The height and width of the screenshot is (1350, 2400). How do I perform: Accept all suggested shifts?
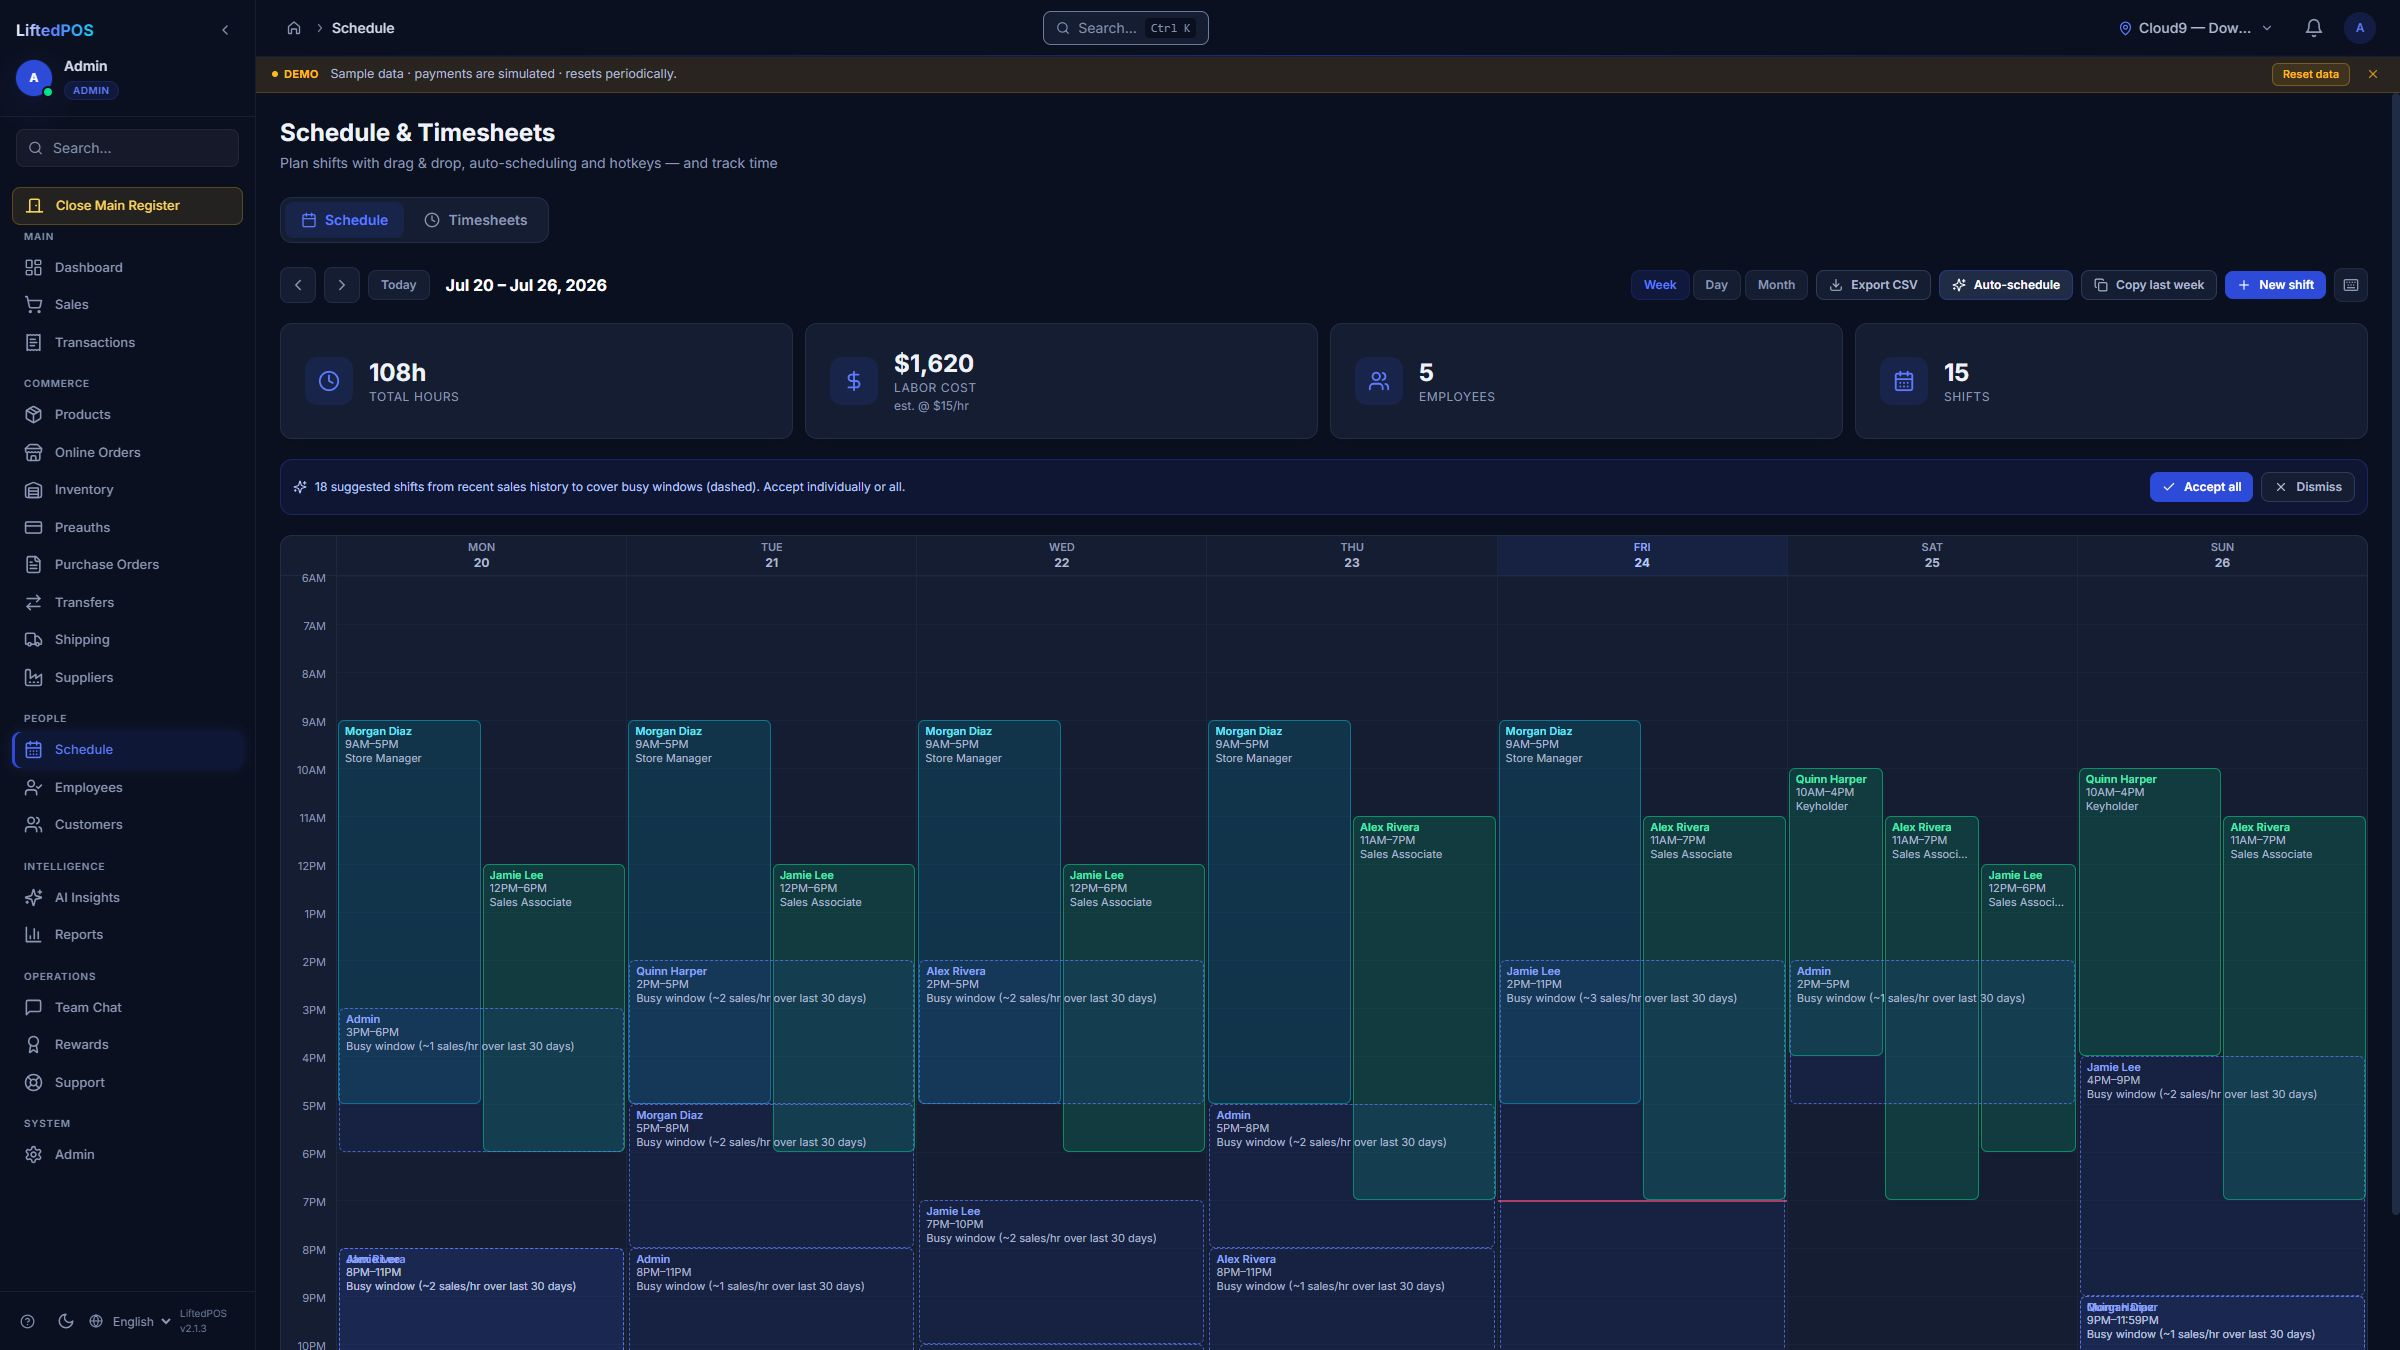point(2201,487)
